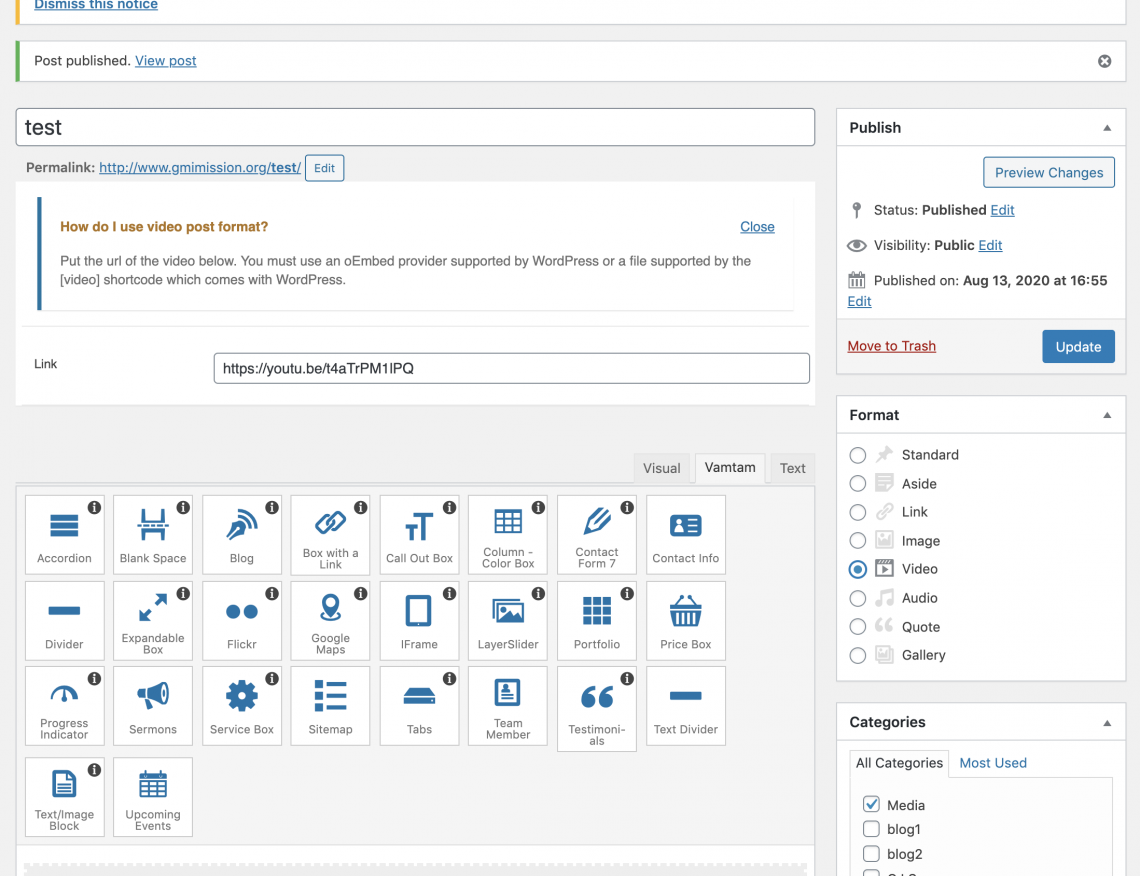Insert the Testimonials element
The image size is (1140, 876).
(597, 708)
